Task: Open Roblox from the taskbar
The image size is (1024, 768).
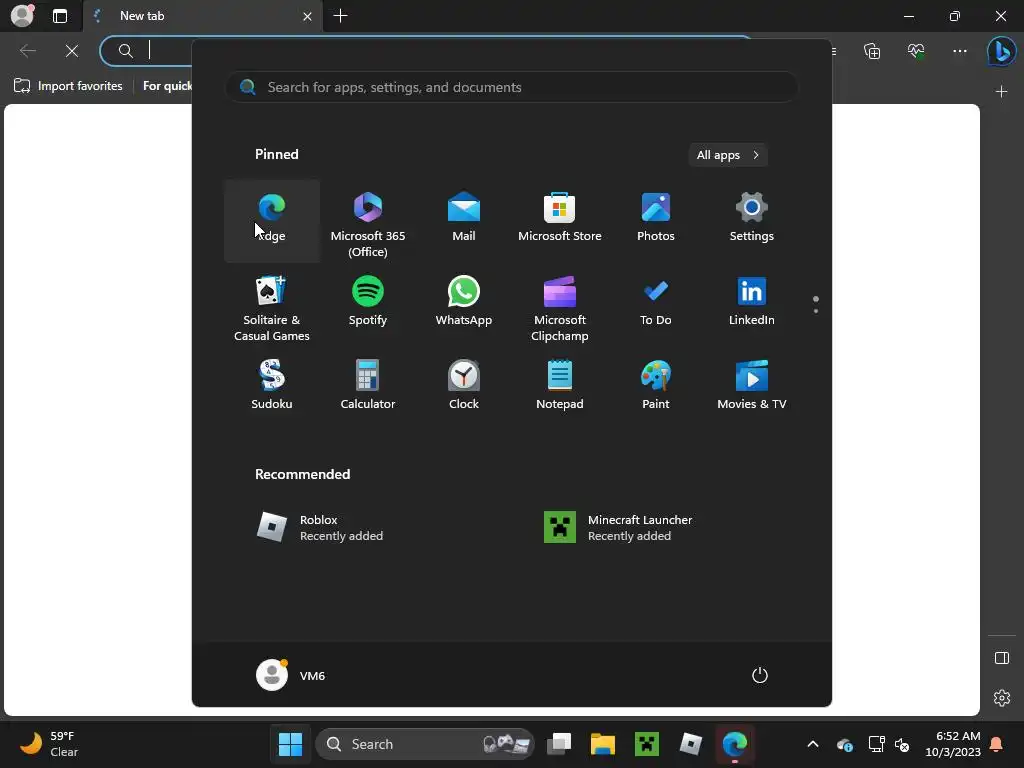Action: [690, 743]
